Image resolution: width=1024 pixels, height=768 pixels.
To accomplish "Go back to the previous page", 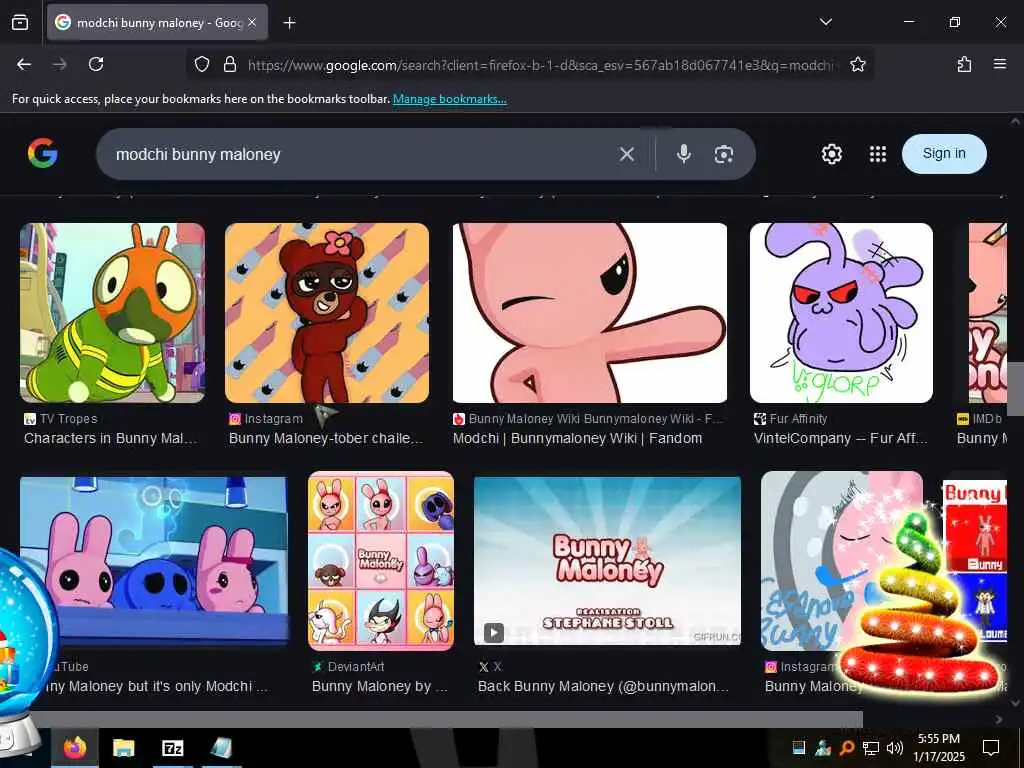I will coord(24,64).
